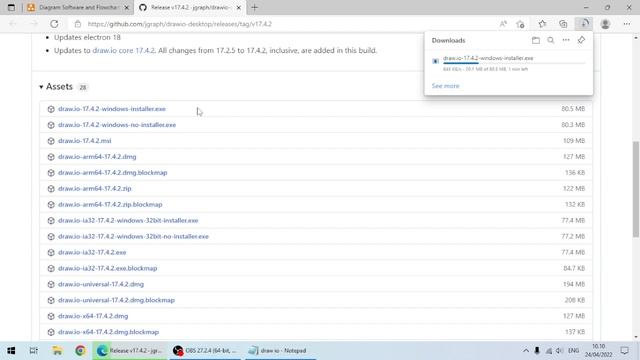Screen dimensions: 640x360
Task: Close the Release v17.4.2 tab
Action: click(239, 7)
